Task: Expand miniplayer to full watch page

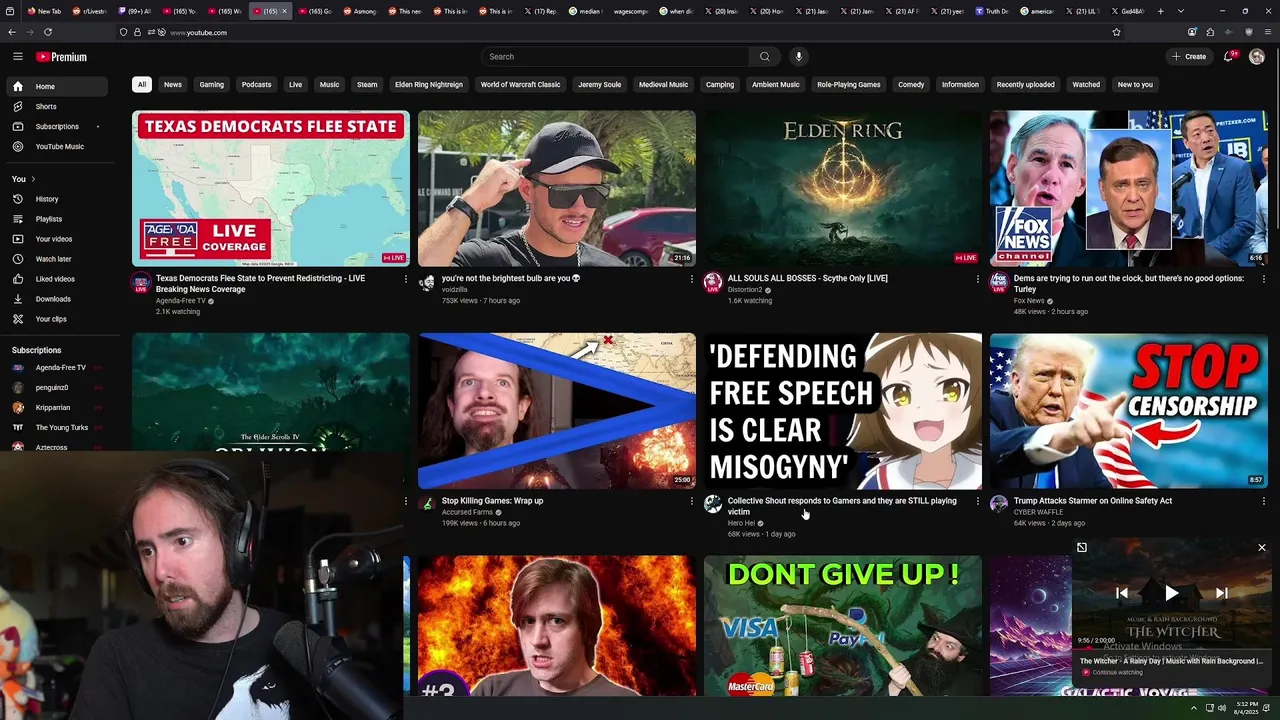Action: tap(1082, 547)
